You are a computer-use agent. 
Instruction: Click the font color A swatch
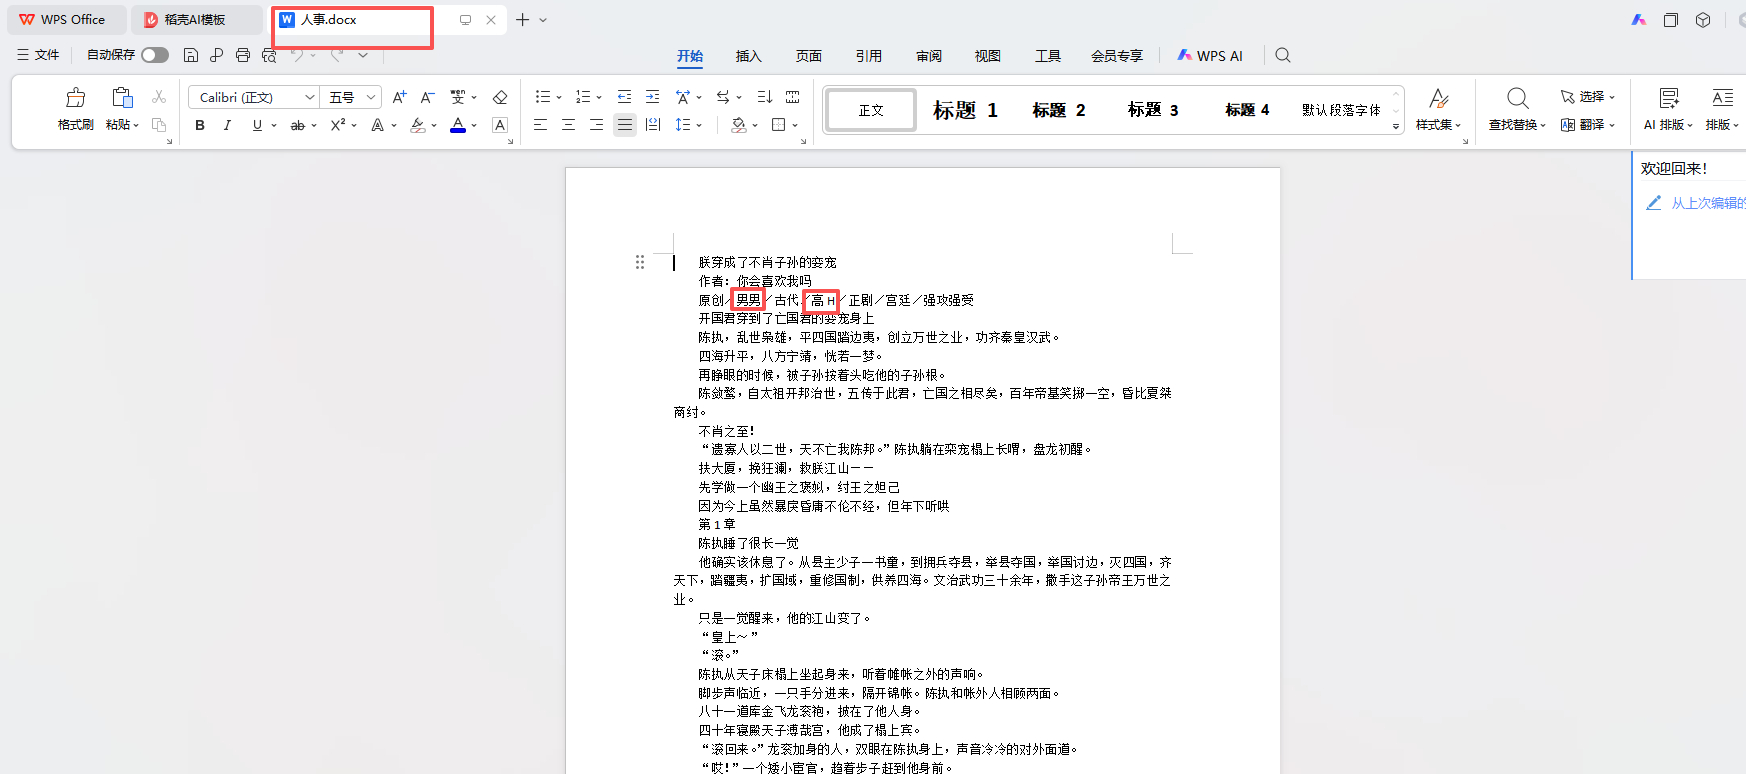pyautogui.click(x=457, y=125)
